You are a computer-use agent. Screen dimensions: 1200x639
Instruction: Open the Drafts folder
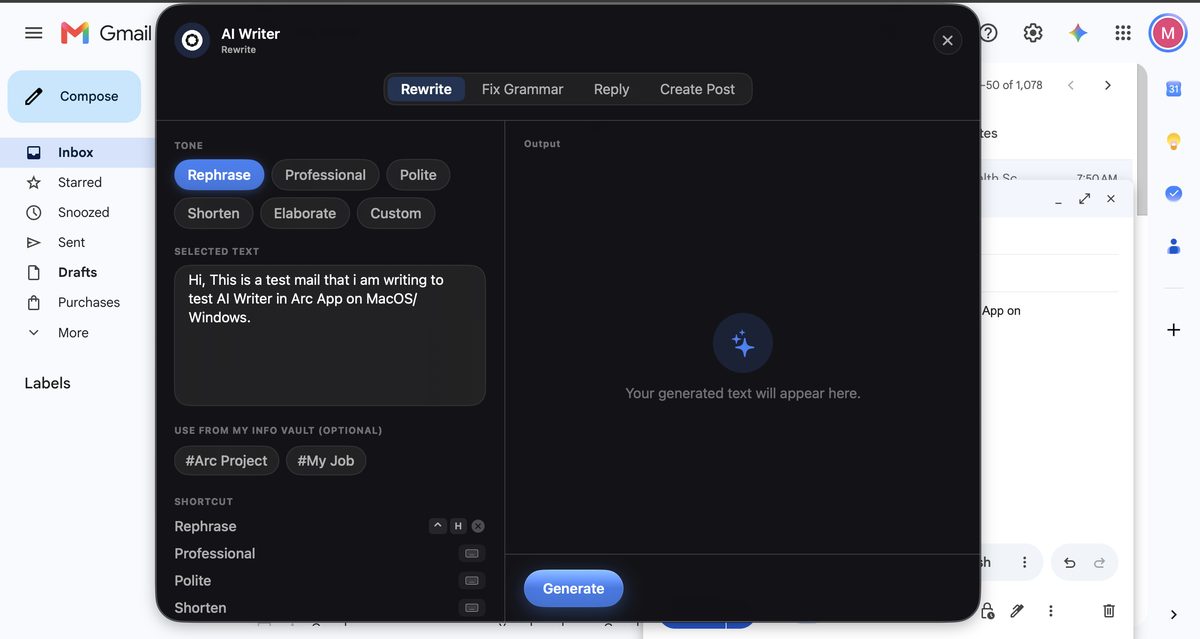pos(75,272)
